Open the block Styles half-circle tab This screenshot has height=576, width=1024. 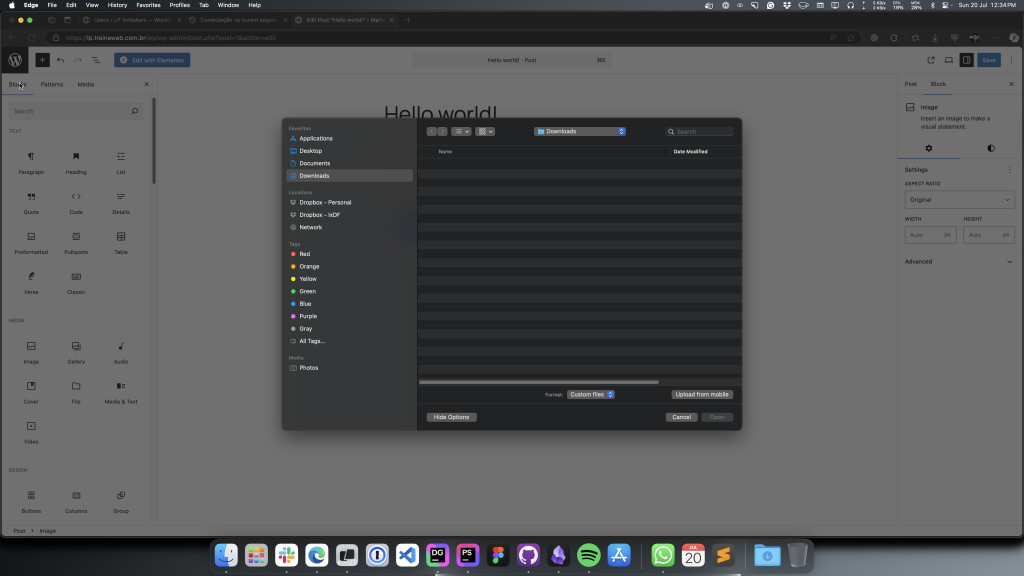coord(991,148)
